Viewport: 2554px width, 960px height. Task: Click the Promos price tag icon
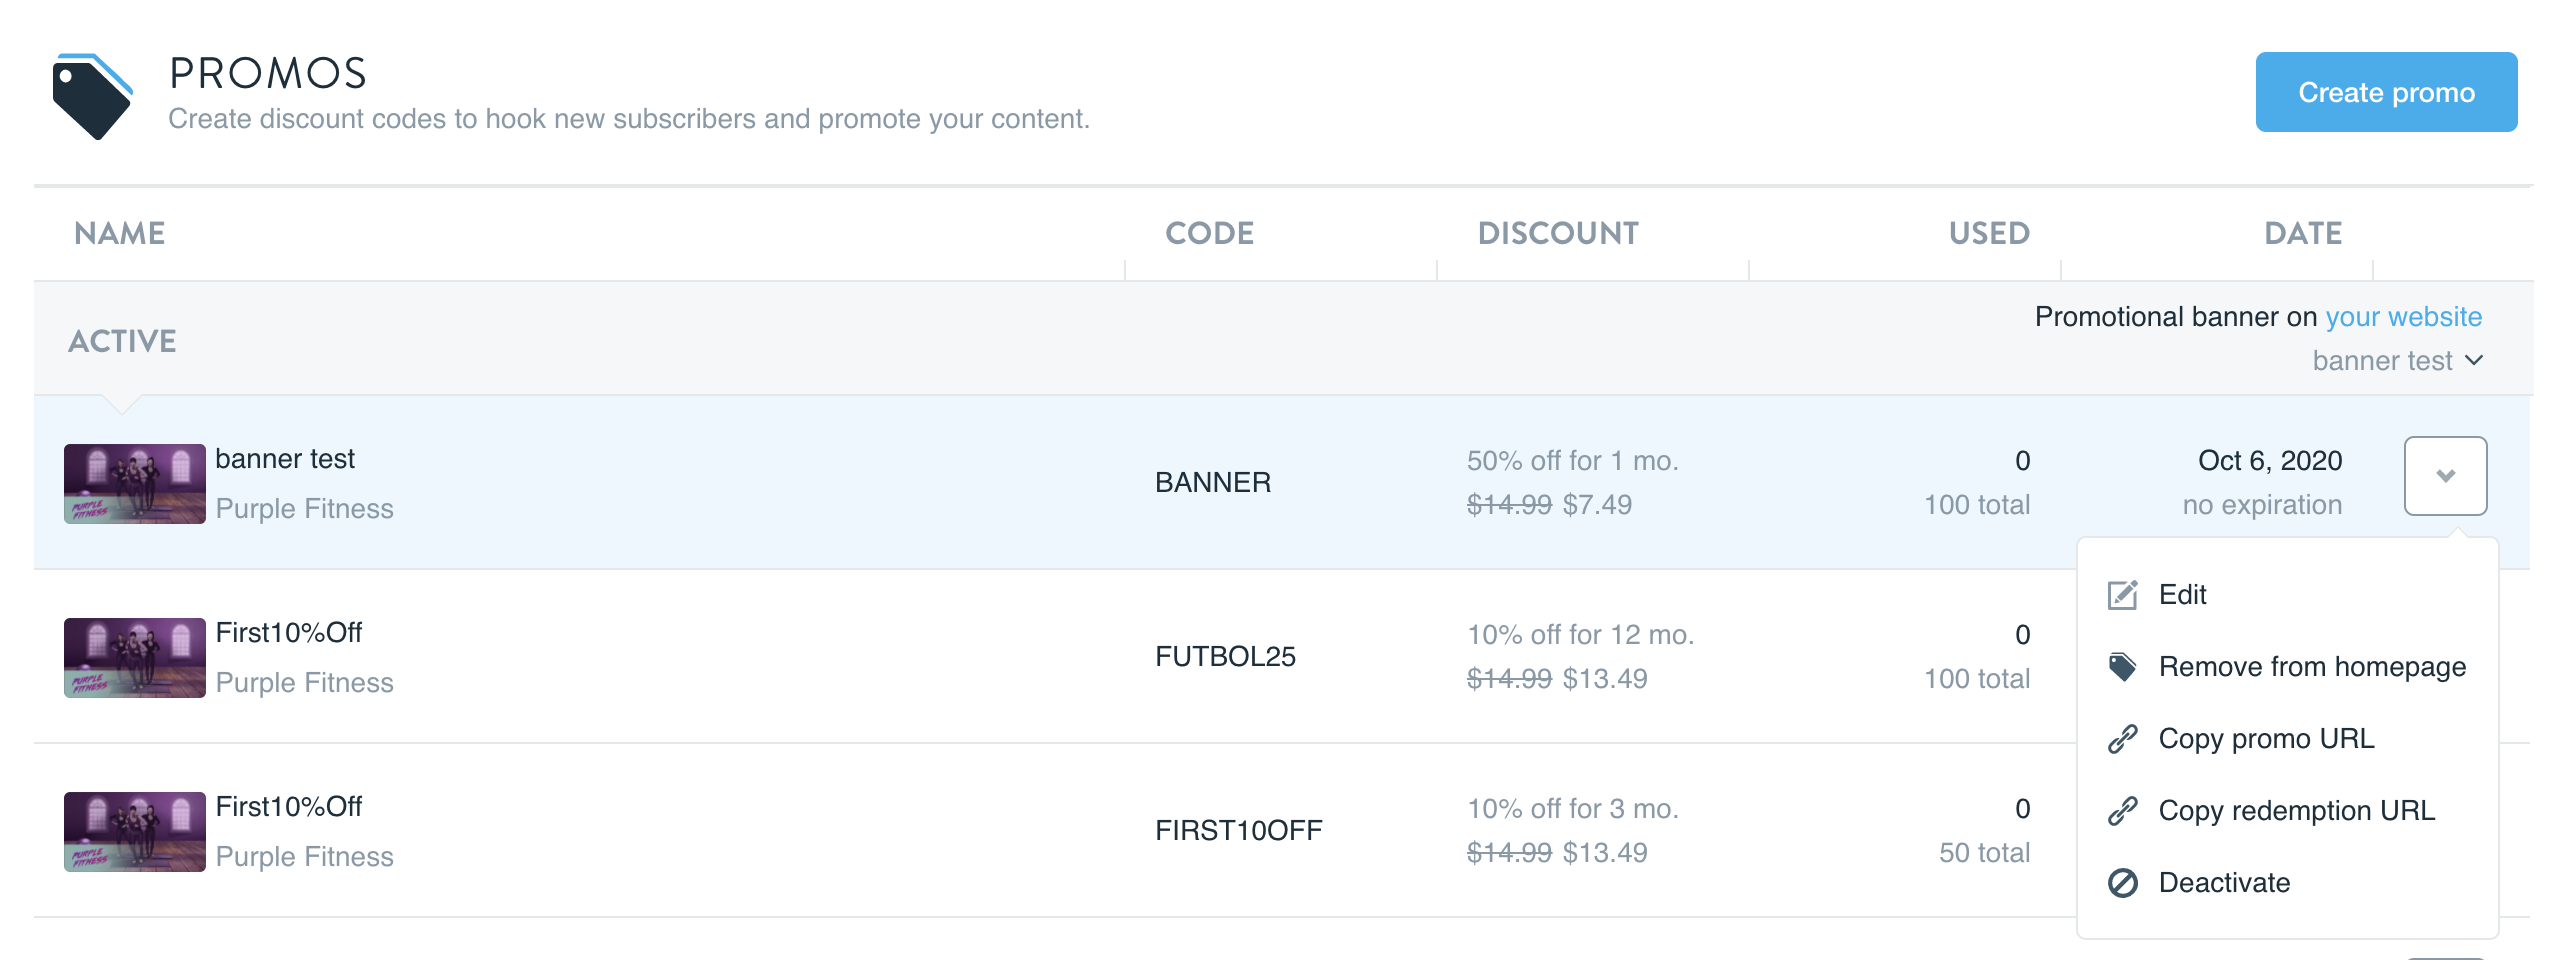point(92,96)
